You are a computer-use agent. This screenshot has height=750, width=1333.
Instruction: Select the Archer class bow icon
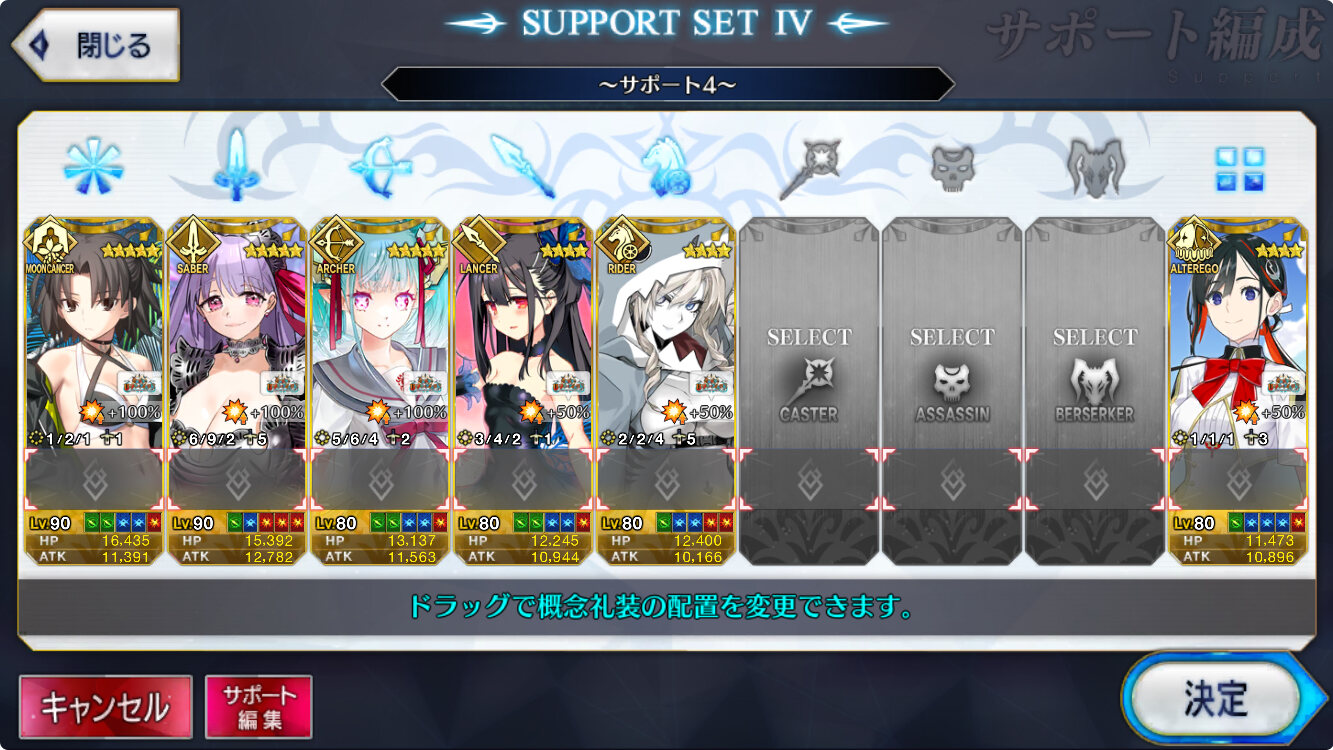tap(379, 166)
